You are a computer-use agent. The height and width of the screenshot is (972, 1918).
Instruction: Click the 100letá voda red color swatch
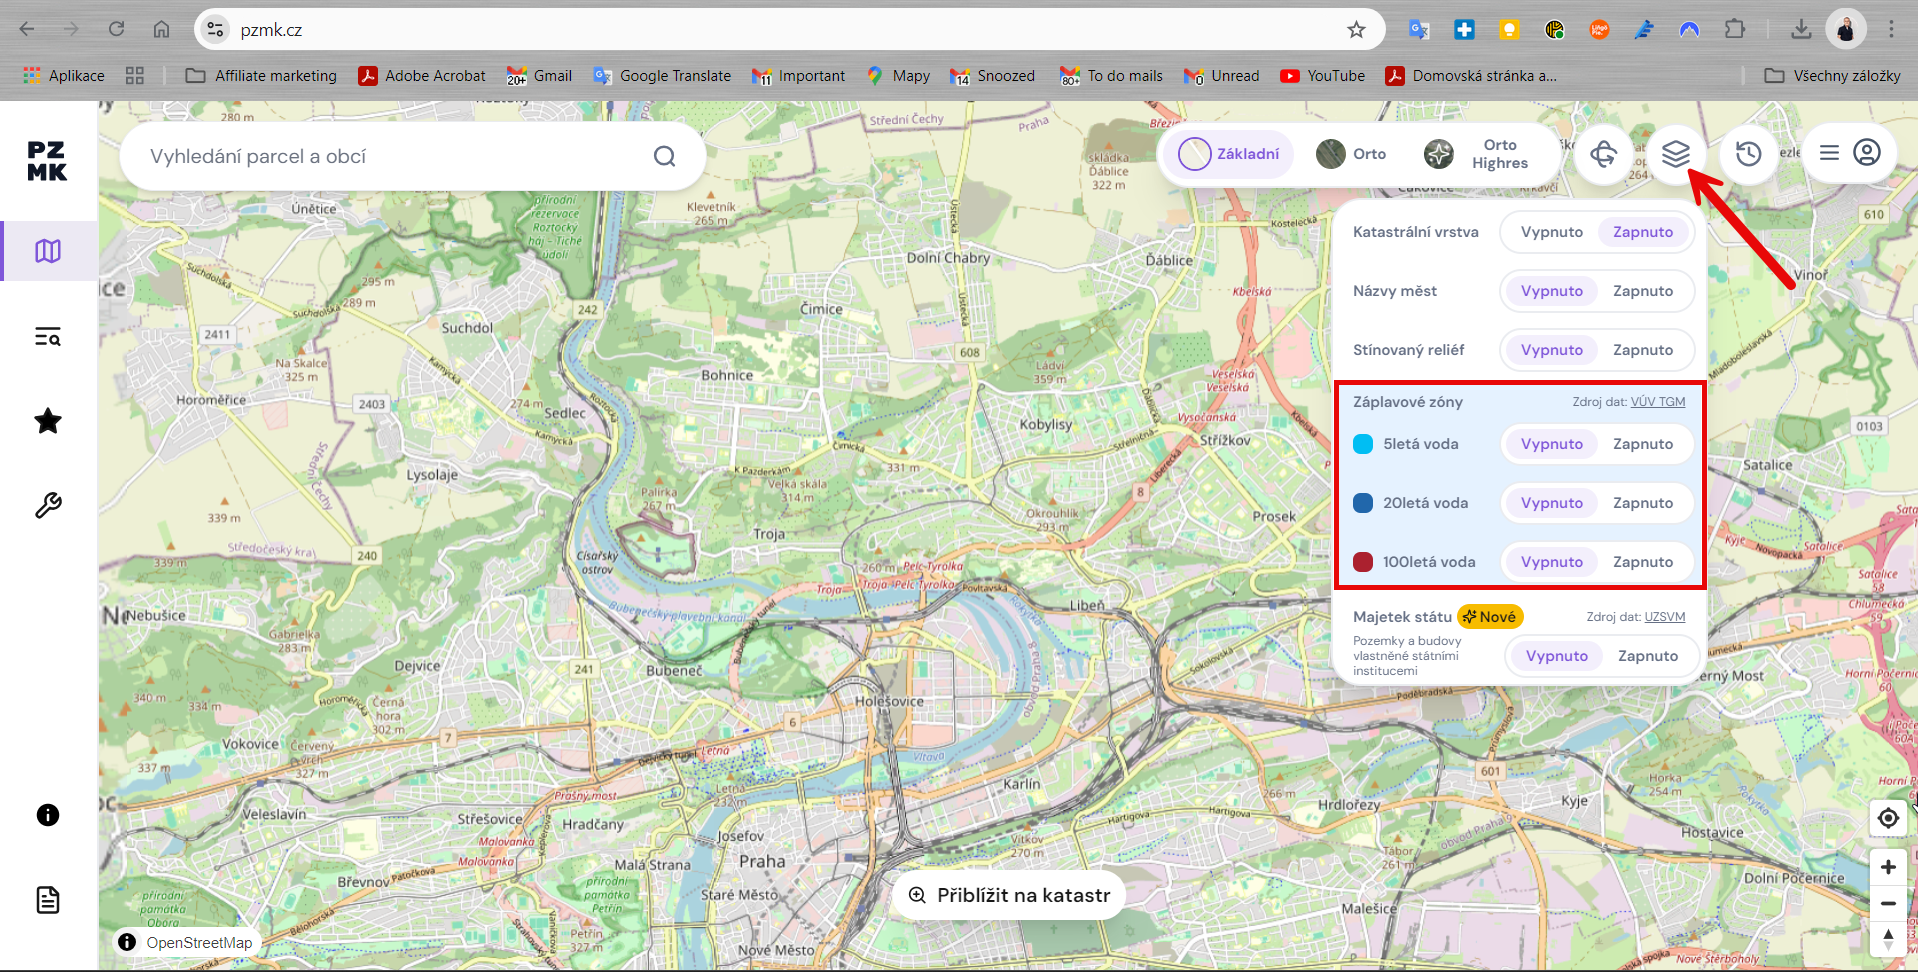coord(1363,562)
